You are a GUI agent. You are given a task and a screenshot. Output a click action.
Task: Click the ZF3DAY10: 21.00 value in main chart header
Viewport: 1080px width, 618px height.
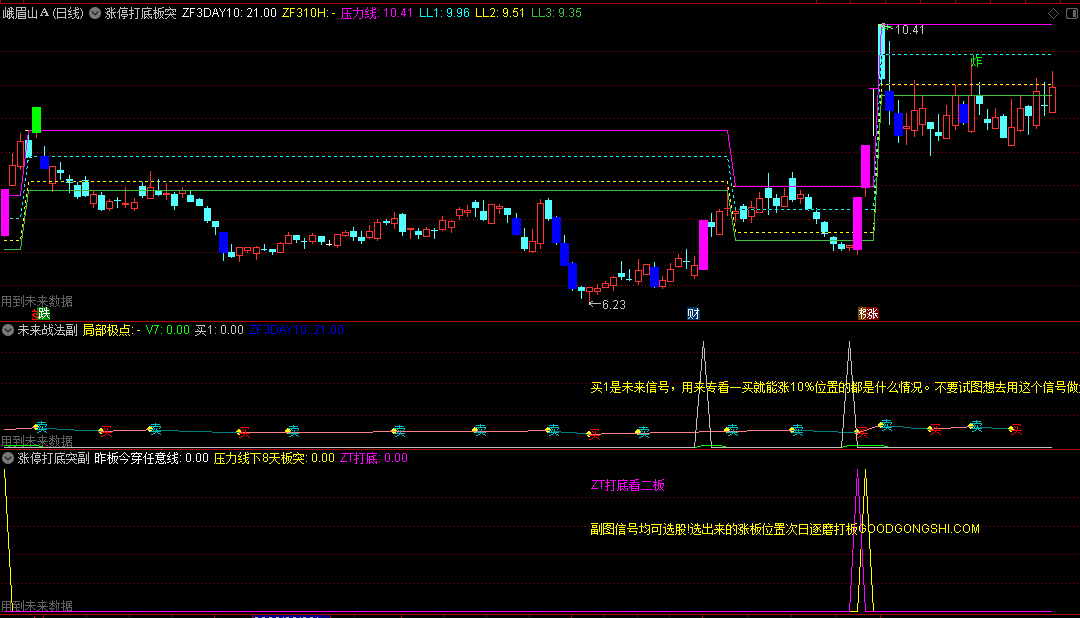click(x=229, y=13)
